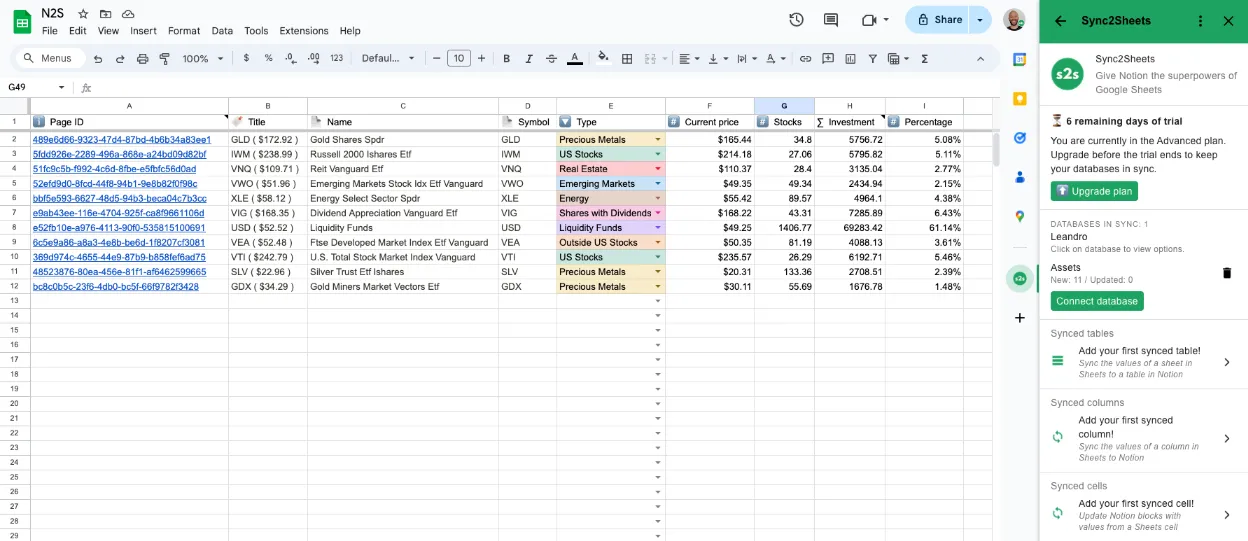Open the text color picker
The image size is (1248, 541).
pyautogui.click(x=574, y=59)
